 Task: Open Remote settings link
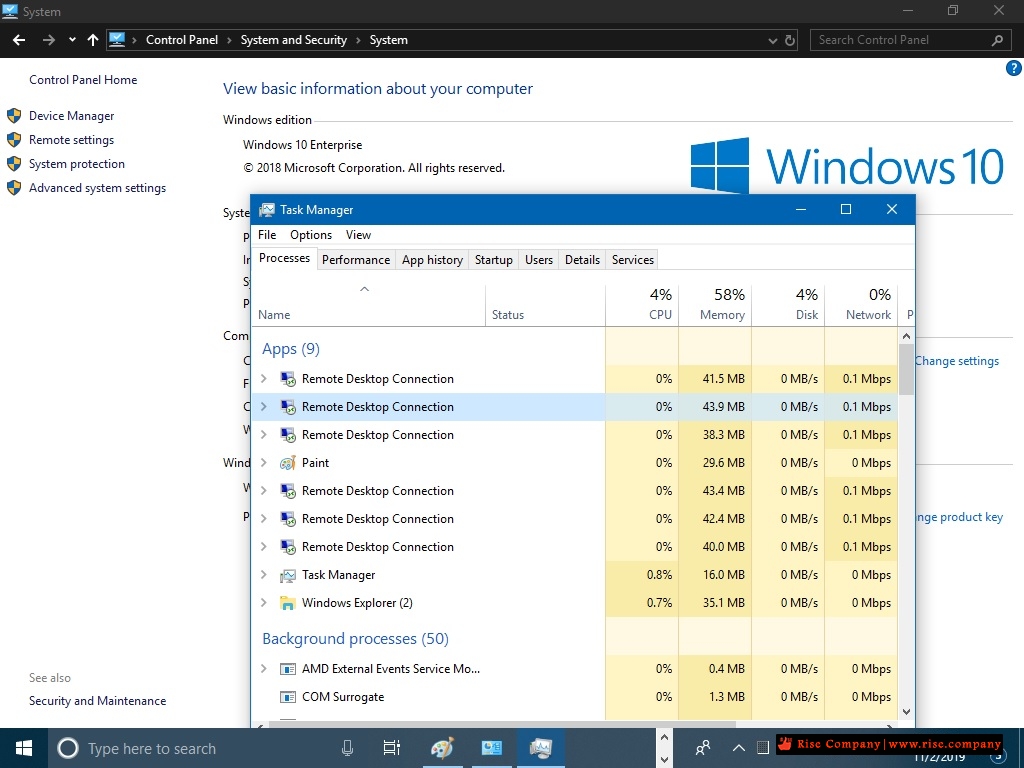coord(71,140)
